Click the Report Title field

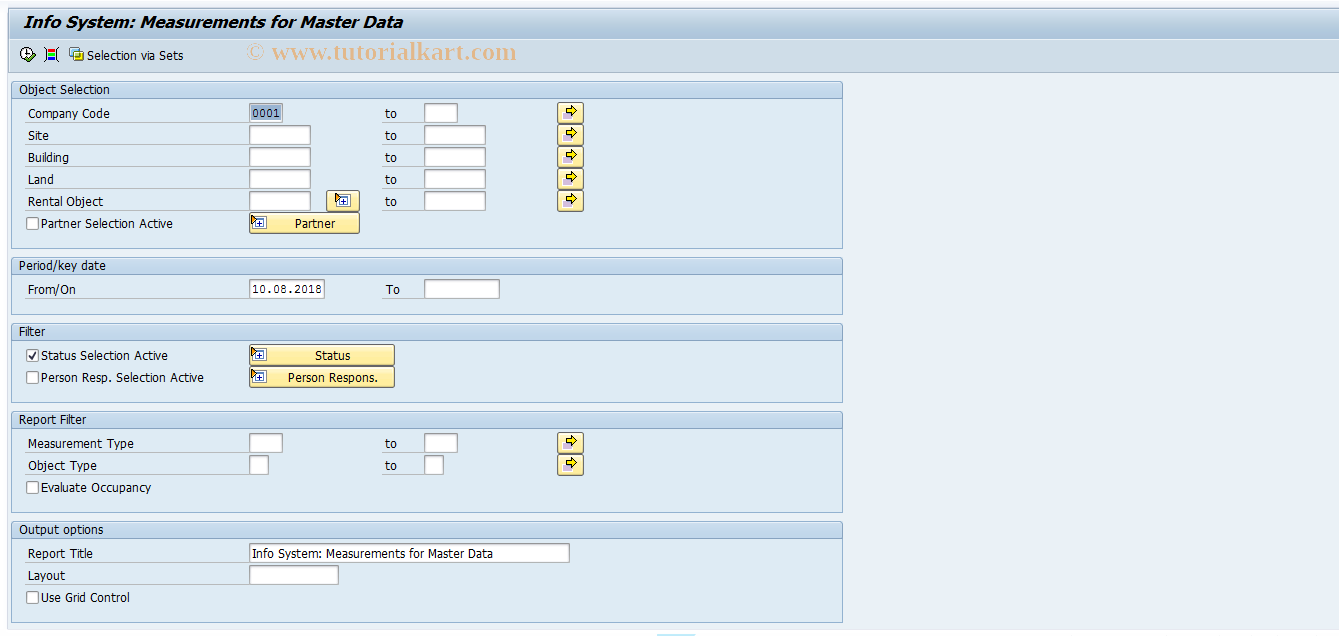[409, 553]
